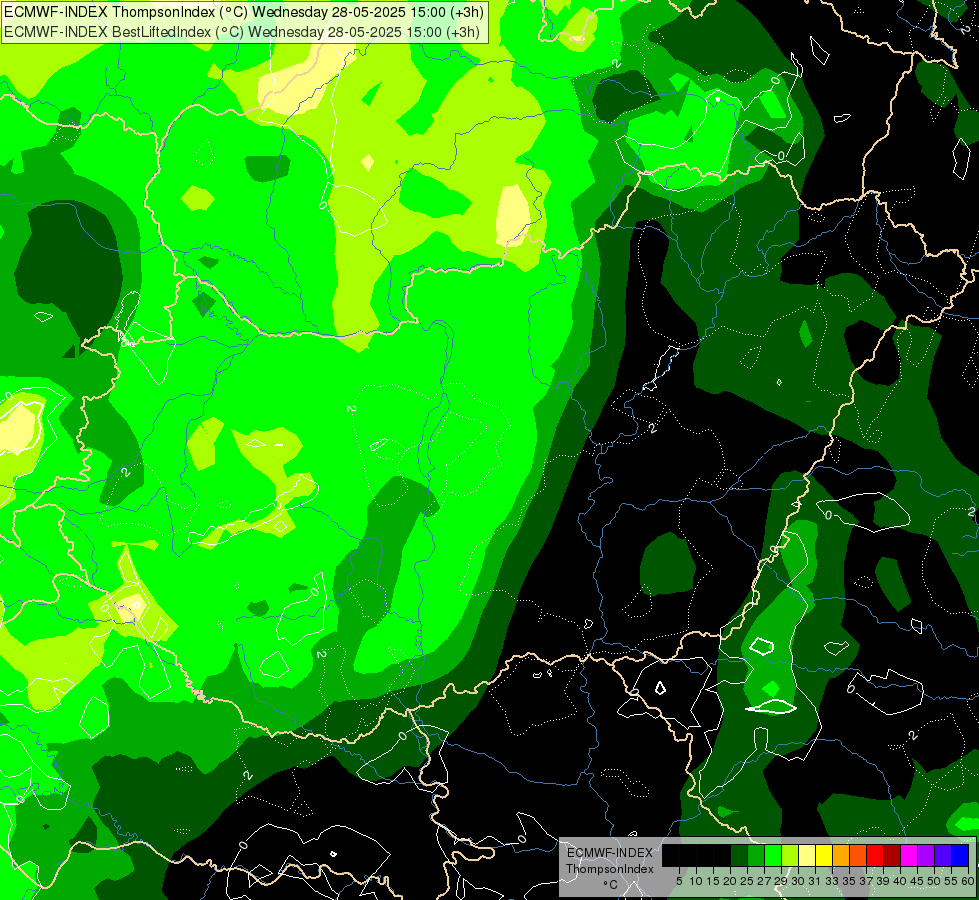Viewport: 979px width, 900px height.
Task: Click the legend tick value '55'
Action: (x=952, y=881)
